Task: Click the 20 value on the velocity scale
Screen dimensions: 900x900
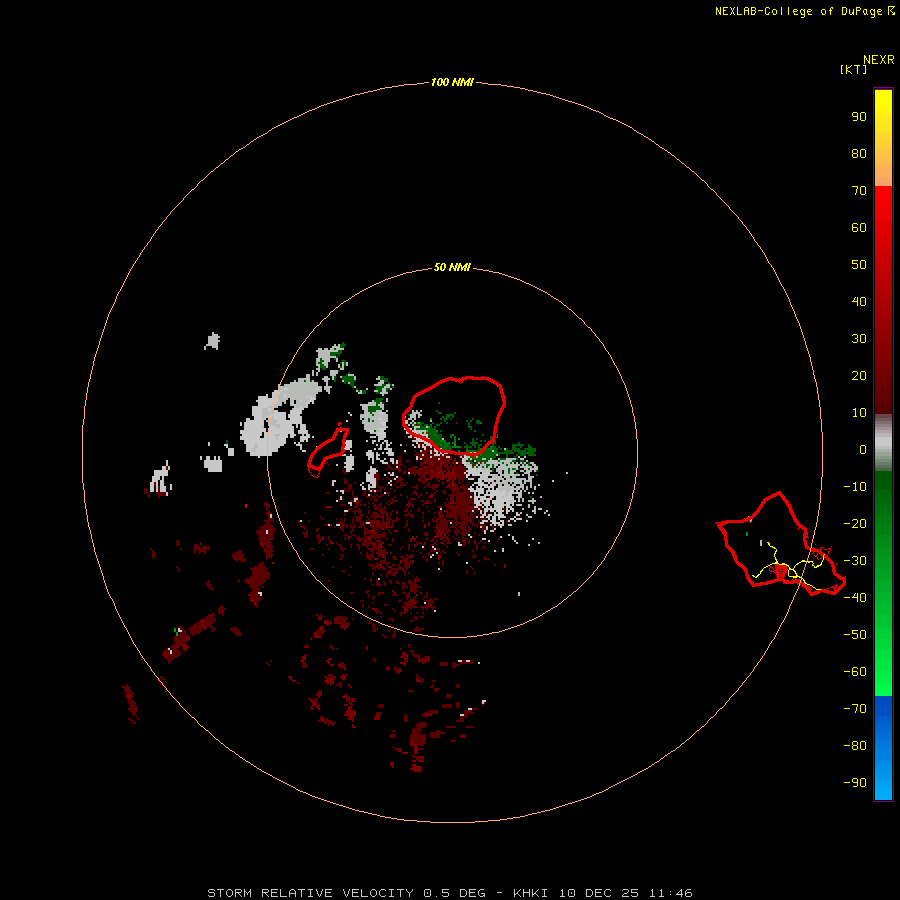Action: 859,375
